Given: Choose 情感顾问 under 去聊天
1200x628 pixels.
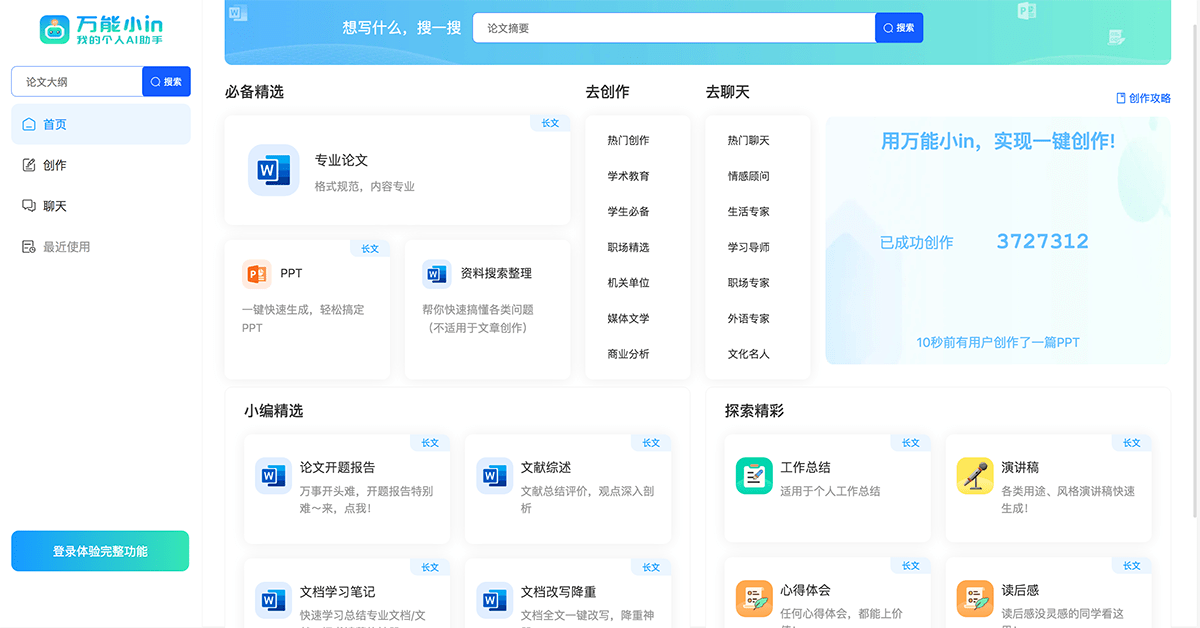Looking at the screenshot, I should click(x=748, y=176).
